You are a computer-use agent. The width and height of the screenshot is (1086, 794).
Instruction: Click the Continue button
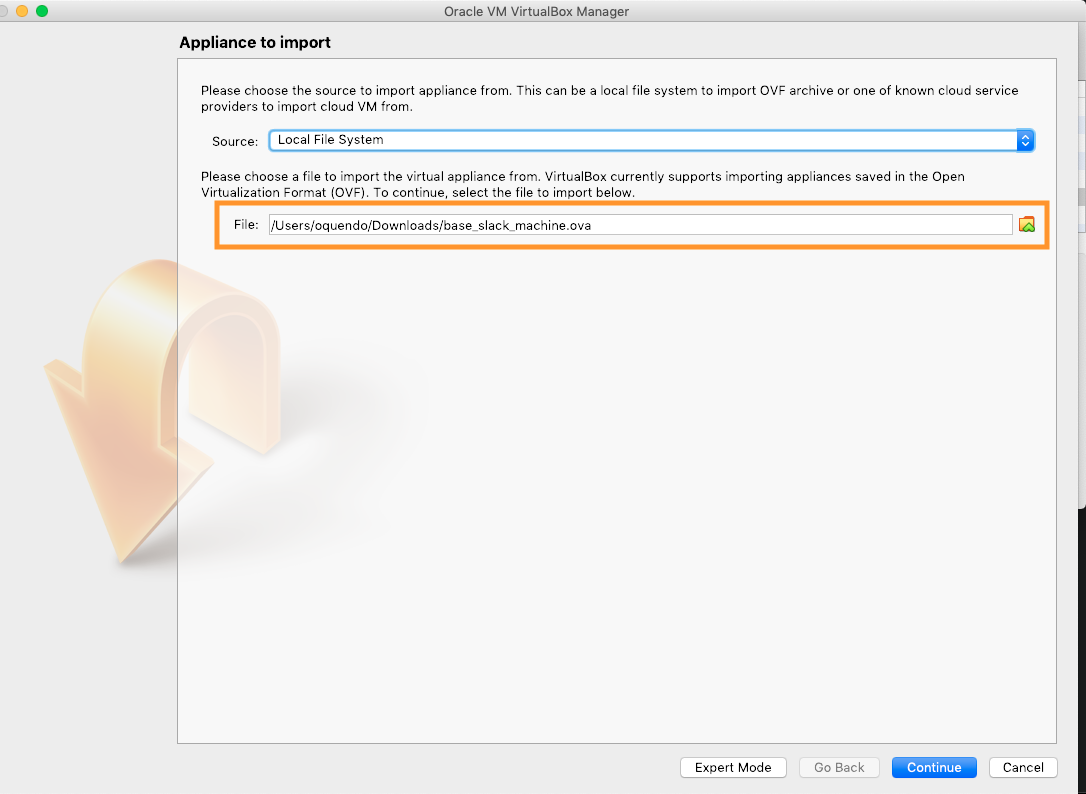pyautogui.click(x=934, y=767)
